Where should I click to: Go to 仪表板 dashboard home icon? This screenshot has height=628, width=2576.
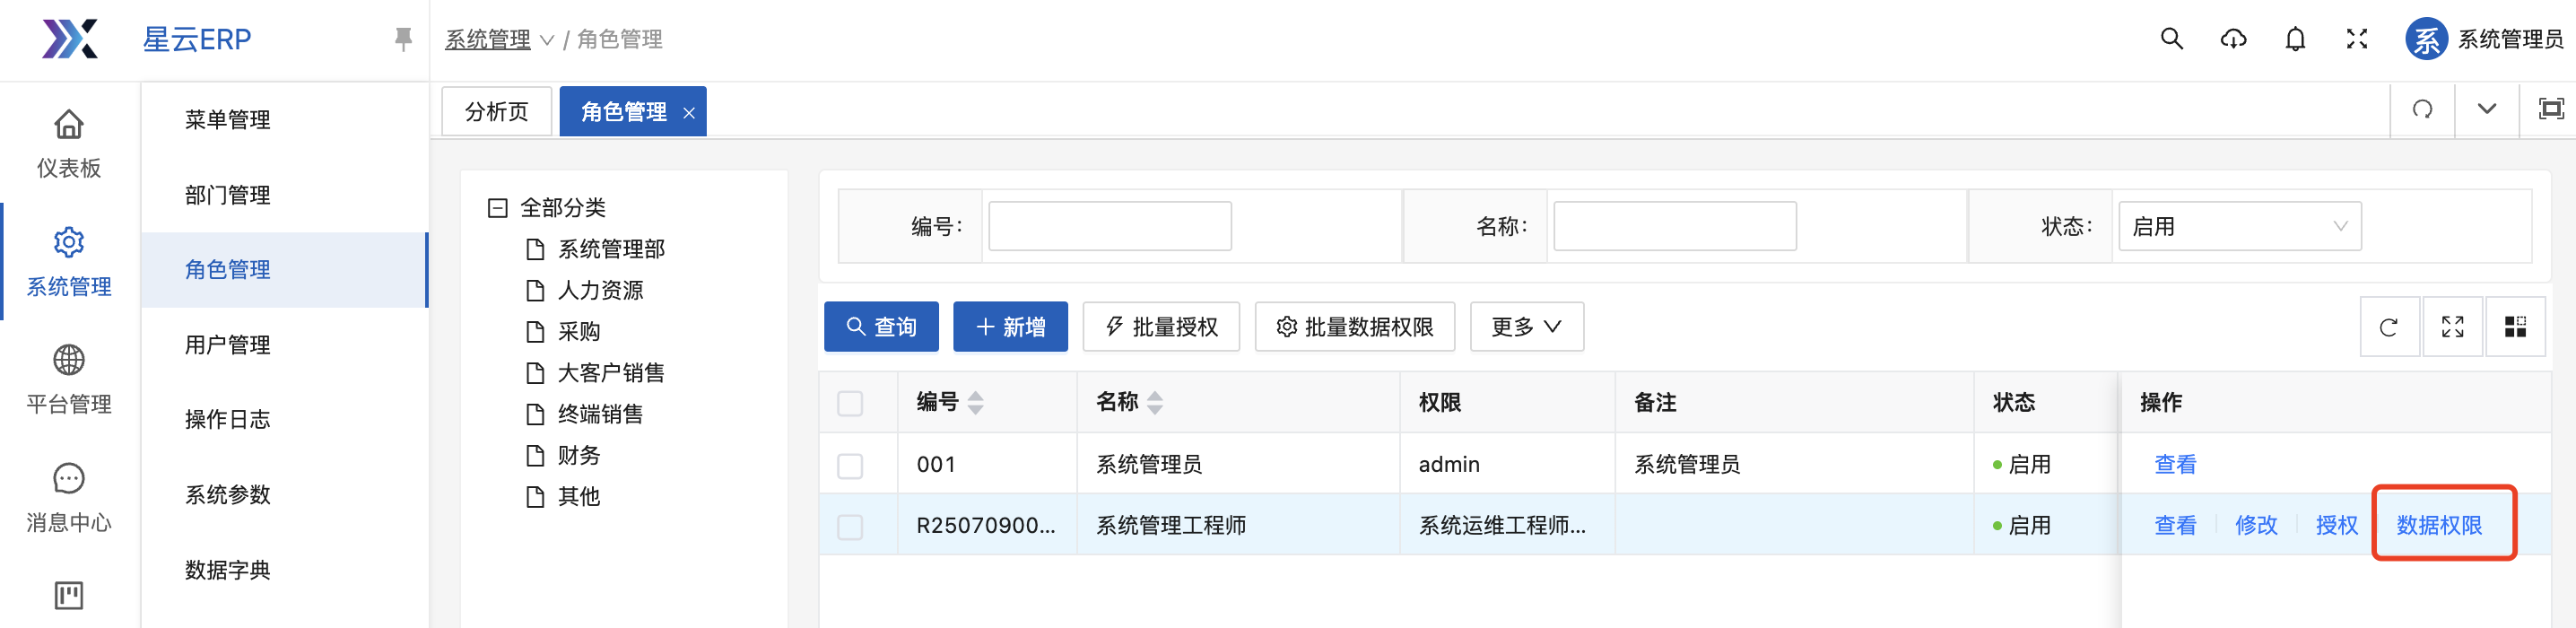click(x=68, y=143)
